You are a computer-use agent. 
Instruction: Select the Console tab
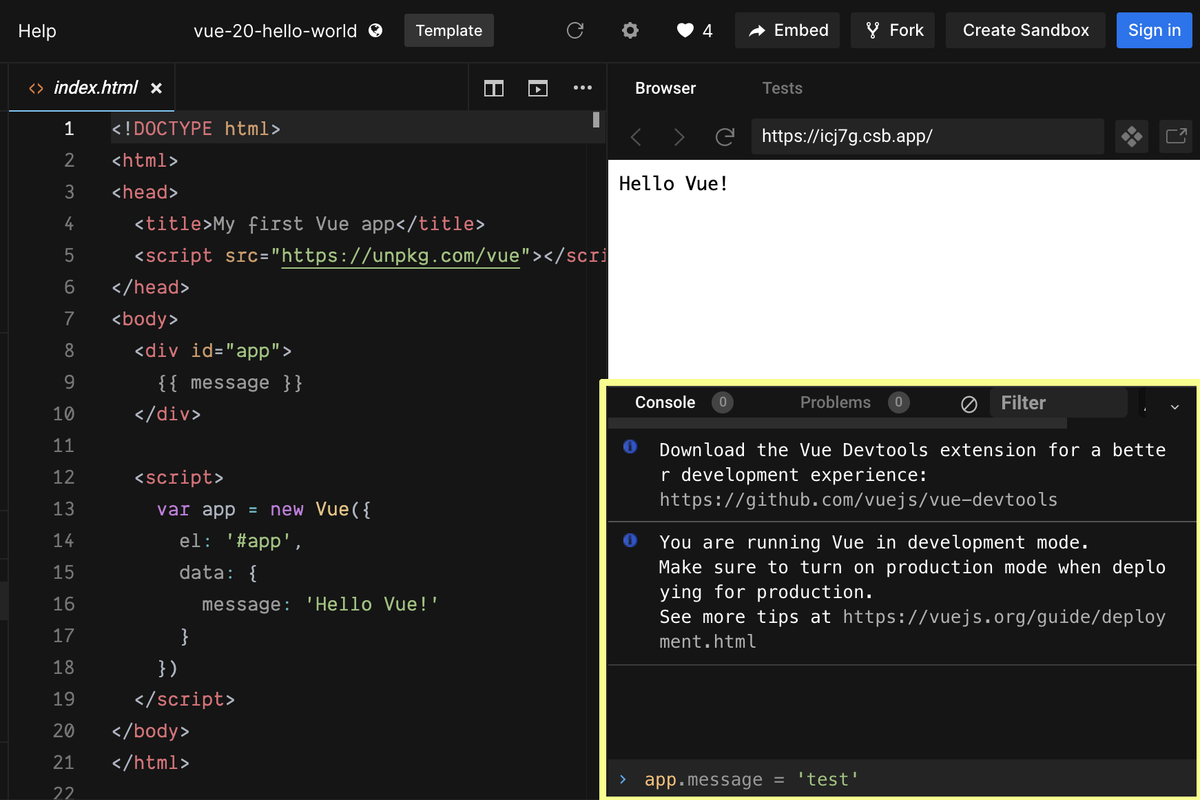[665, 402]
